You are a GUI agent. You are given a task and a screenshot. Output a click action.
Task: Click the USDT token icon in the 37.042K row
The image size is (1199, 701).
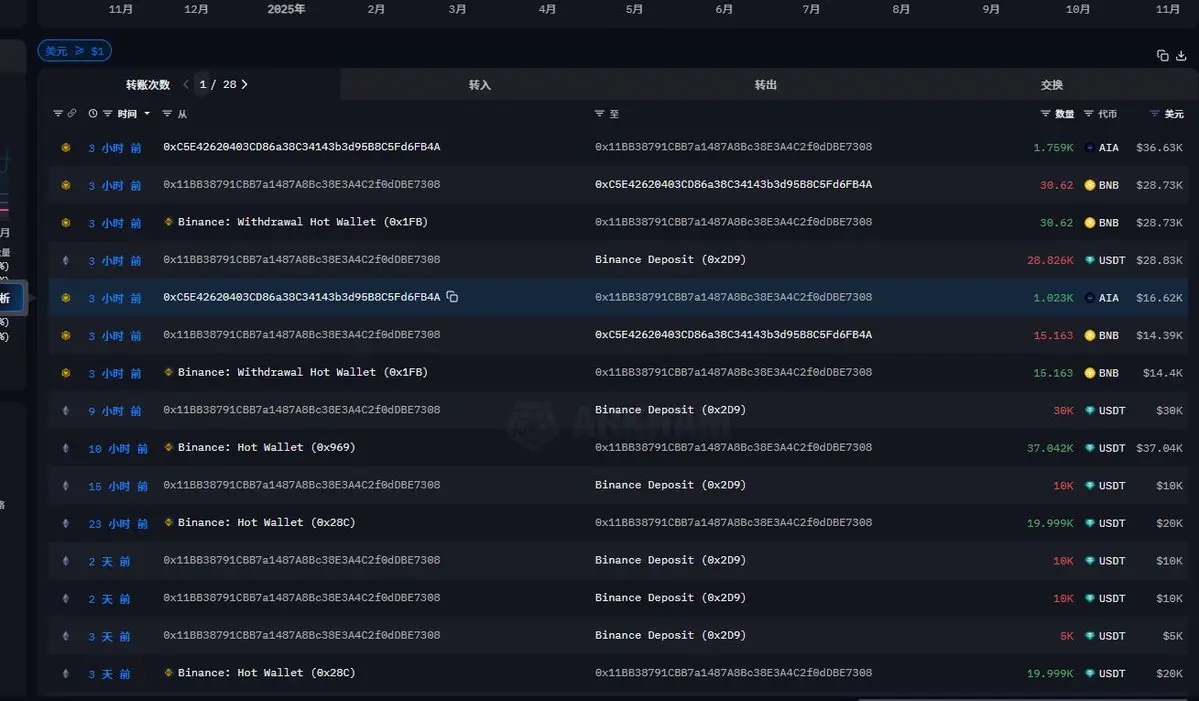[x=1090, y=448]
